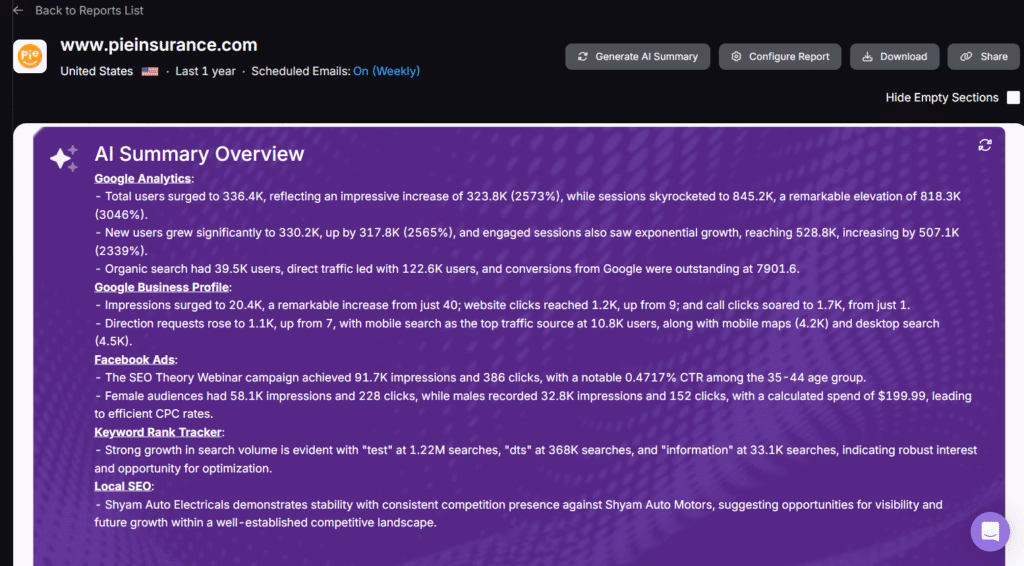Click the Google Analytics section heading
1024x566 pixels.
(x=143, y=179)
